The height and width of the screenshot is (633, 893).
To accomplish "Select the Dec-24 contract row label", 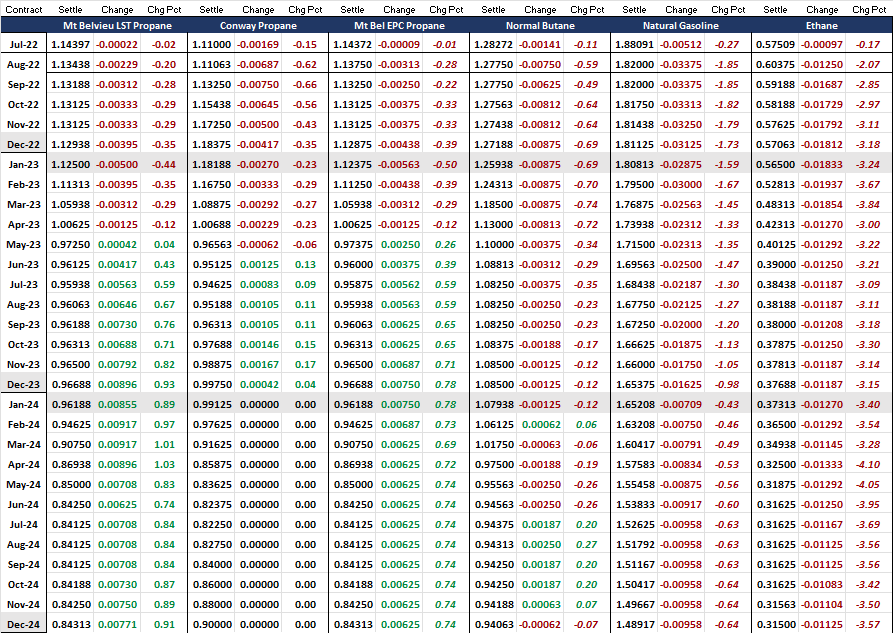I will pyautogui.click(x=23, y=624).
